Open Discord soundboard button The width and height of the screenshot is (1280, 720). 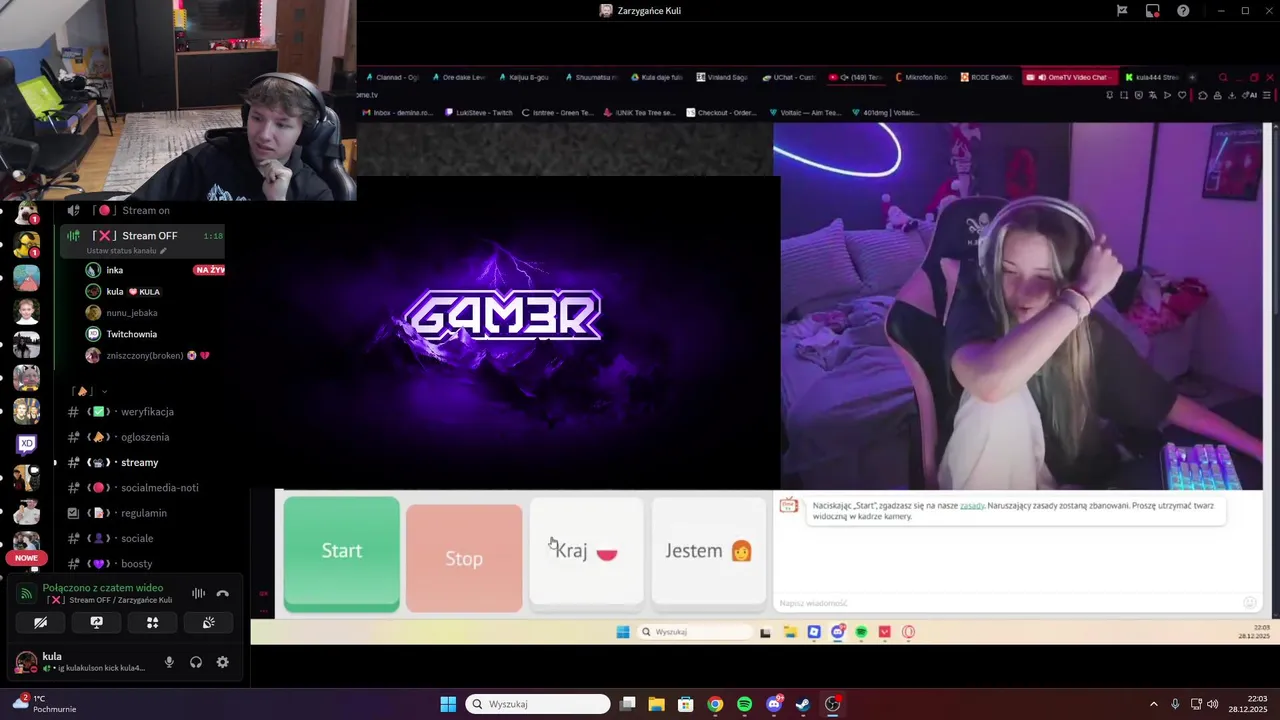(x=208, y=622)
